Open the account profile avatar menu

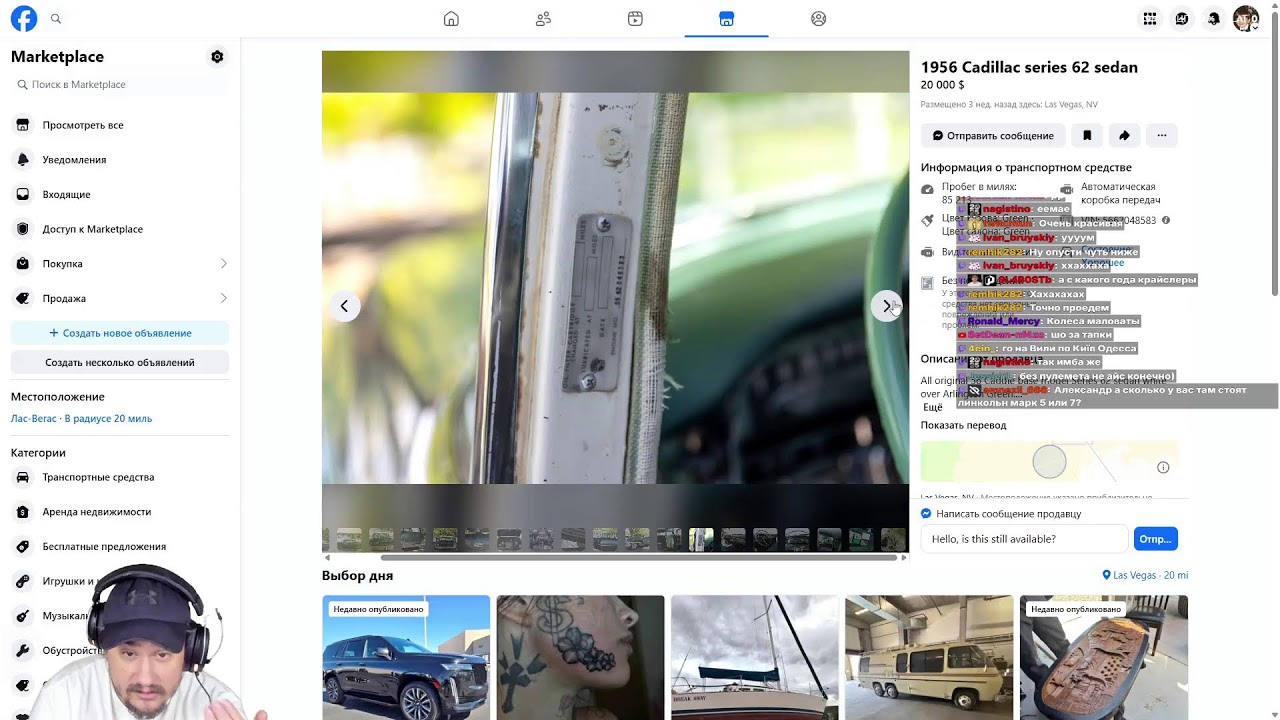pos(1246,19)
